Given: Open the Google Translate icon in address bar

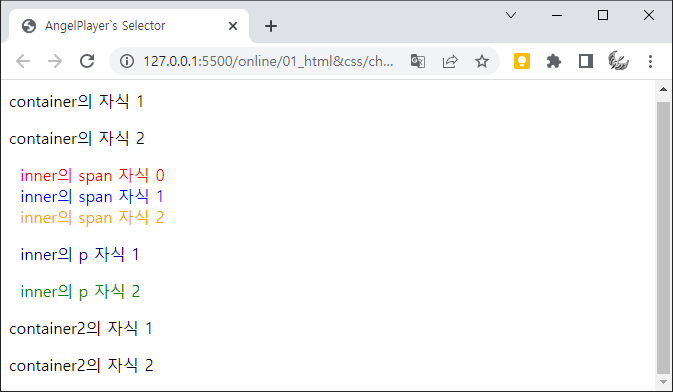Looking at the screenshot, I should (x=418, y=61).
